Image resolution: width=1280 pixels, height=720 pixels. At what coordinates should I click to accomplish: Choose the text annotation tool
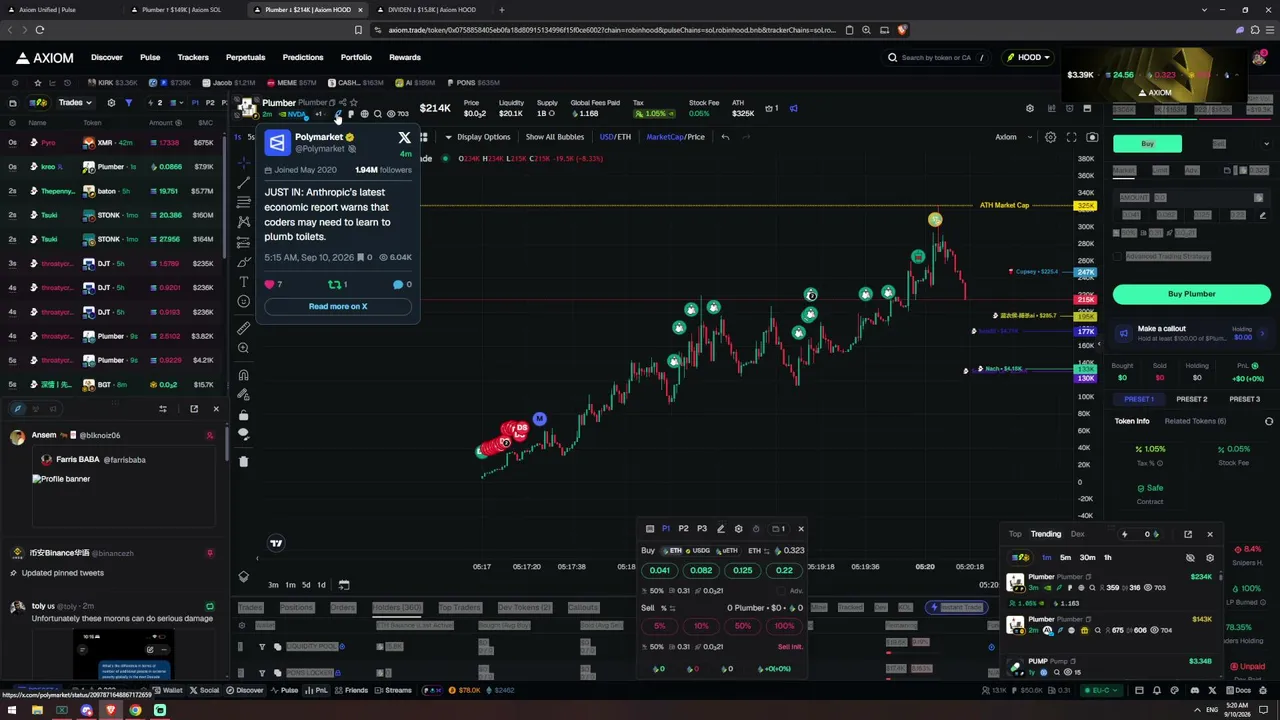243,282
